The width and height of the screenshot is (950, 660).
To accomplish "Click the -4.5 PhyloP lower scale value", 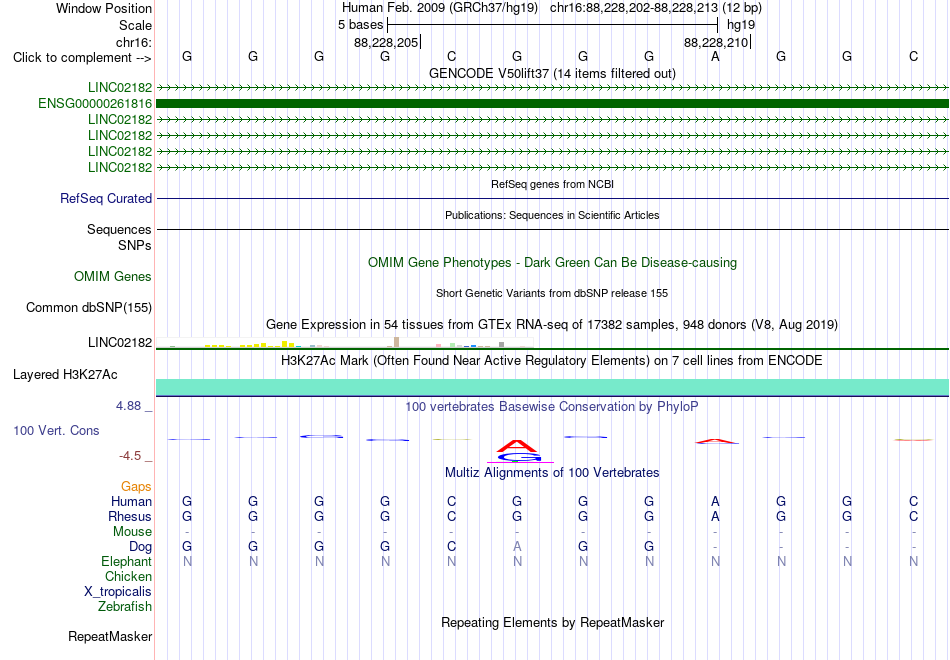I will click(x=130, y=456).
